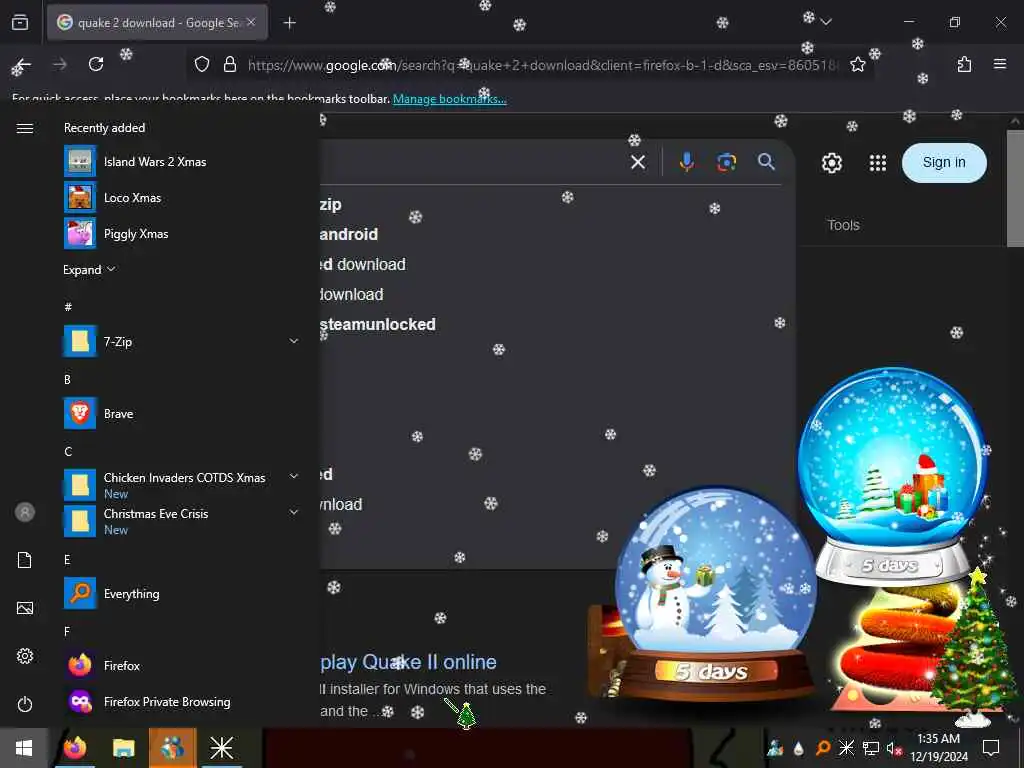The image size is (1024, 768).
Task: Open Everything search app
Action: coord(181,593)
